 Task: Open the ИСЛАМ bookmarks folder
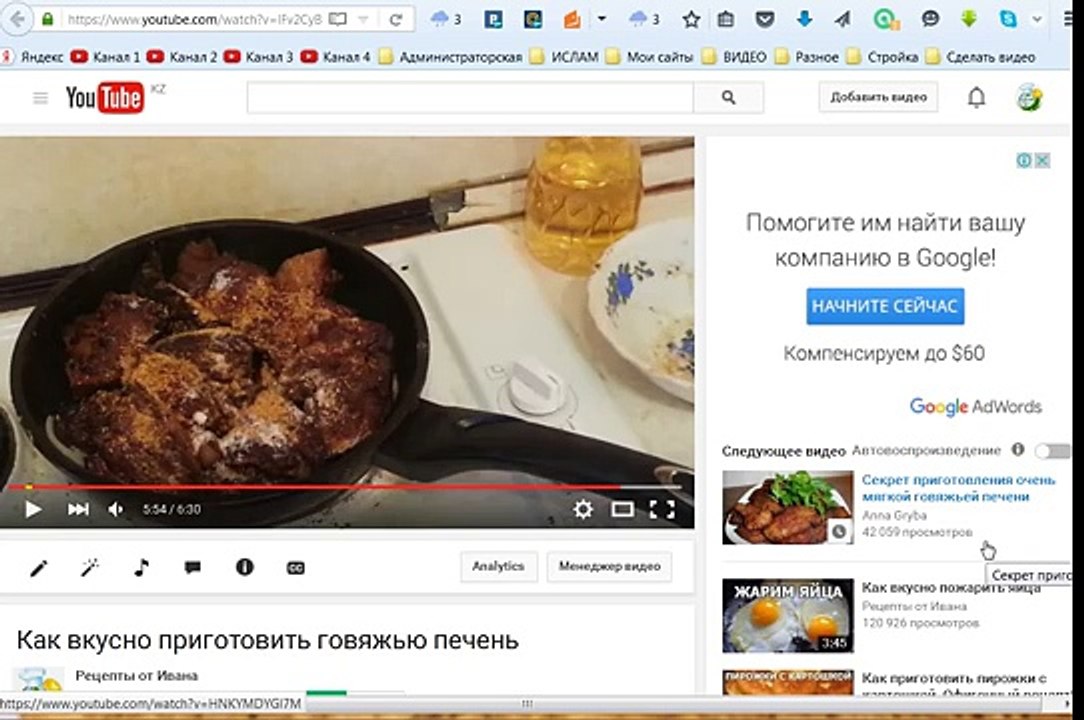point(564,57)
